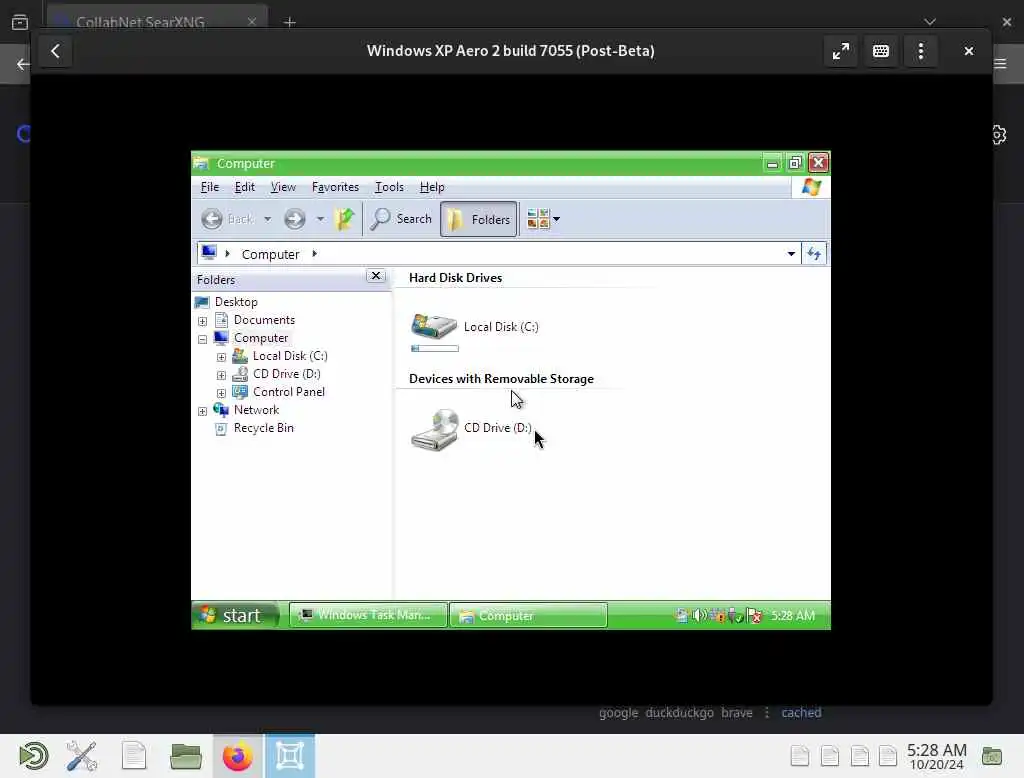Switch to Windows Task Manager taskbar button
The height and width of the screenshot is (778, 1024).
tap(368, 615)
